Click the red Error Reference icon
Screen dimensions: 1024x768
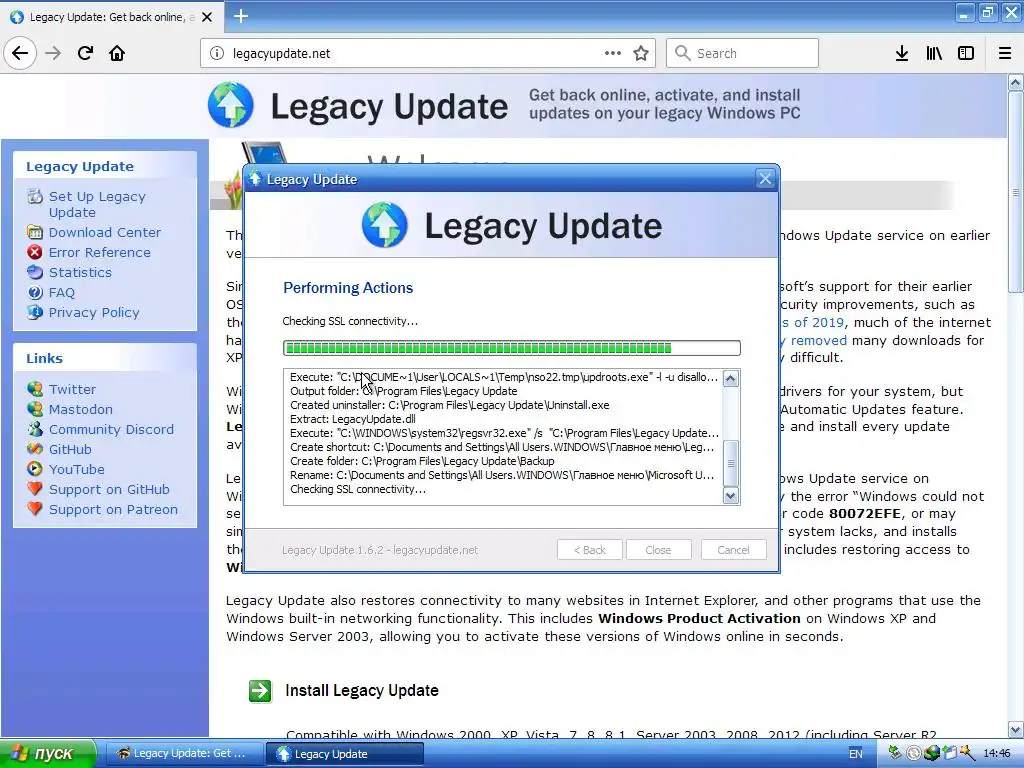pyautogui.click(x=35, y=252)
